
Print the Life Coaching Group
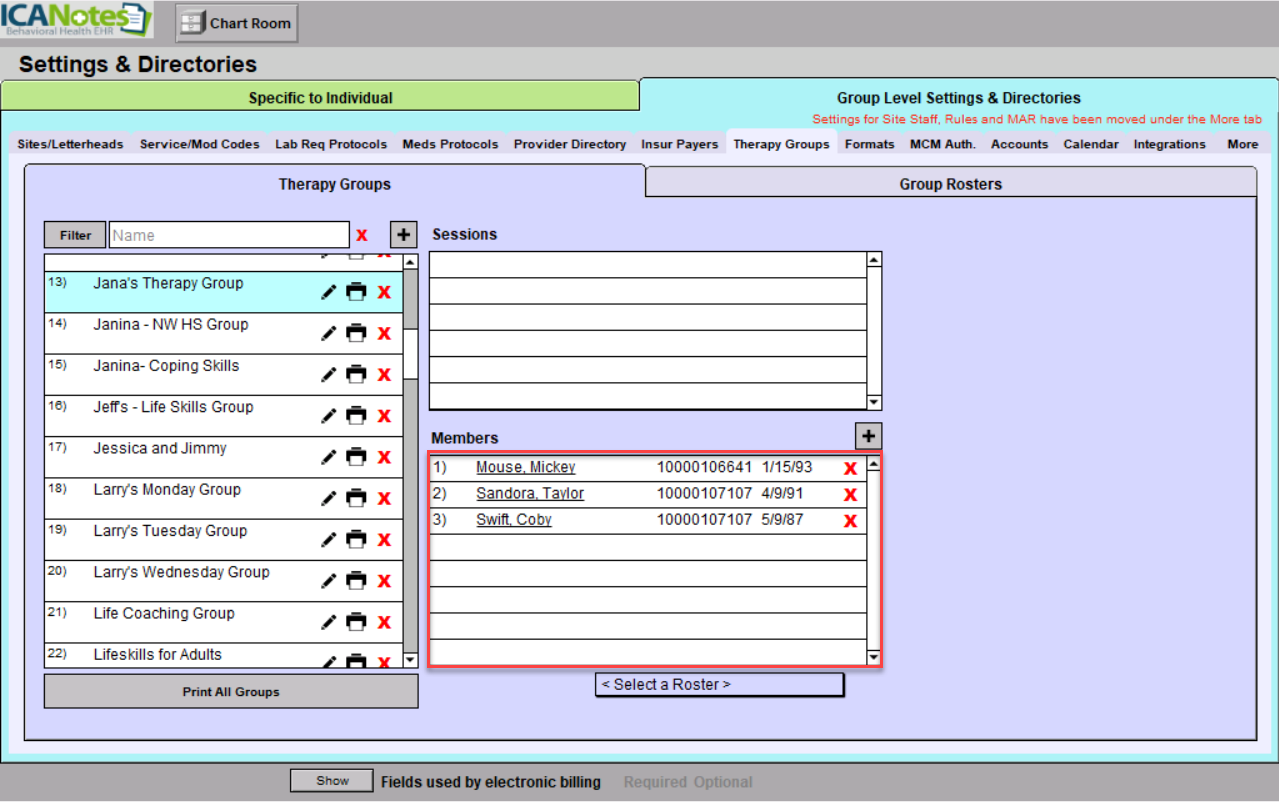click(356, 622)
